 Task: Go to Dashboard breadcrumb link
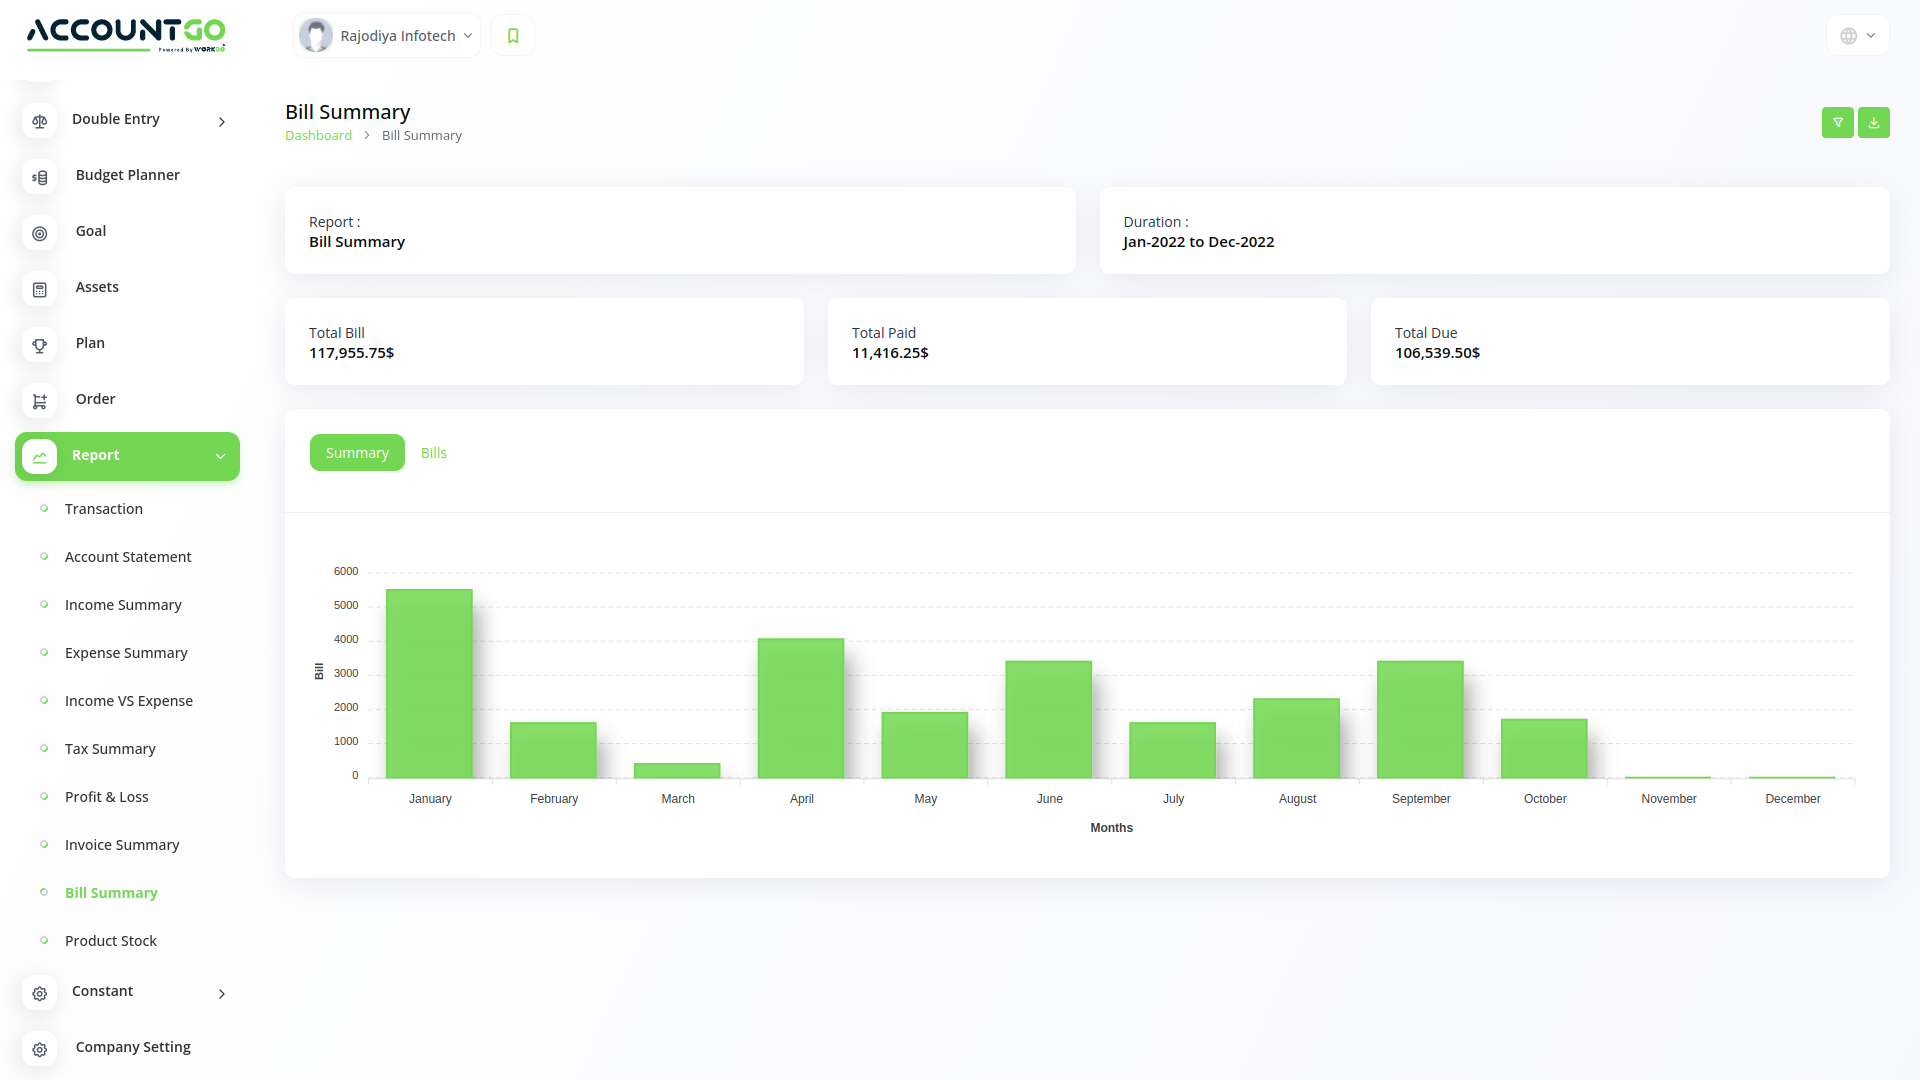(x=318, y=136)
